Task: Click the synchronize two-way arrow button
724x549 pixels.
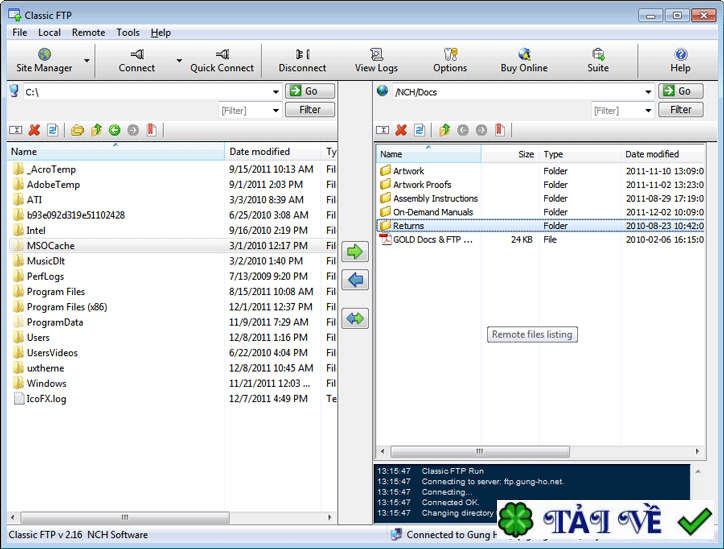Action: 355,319
